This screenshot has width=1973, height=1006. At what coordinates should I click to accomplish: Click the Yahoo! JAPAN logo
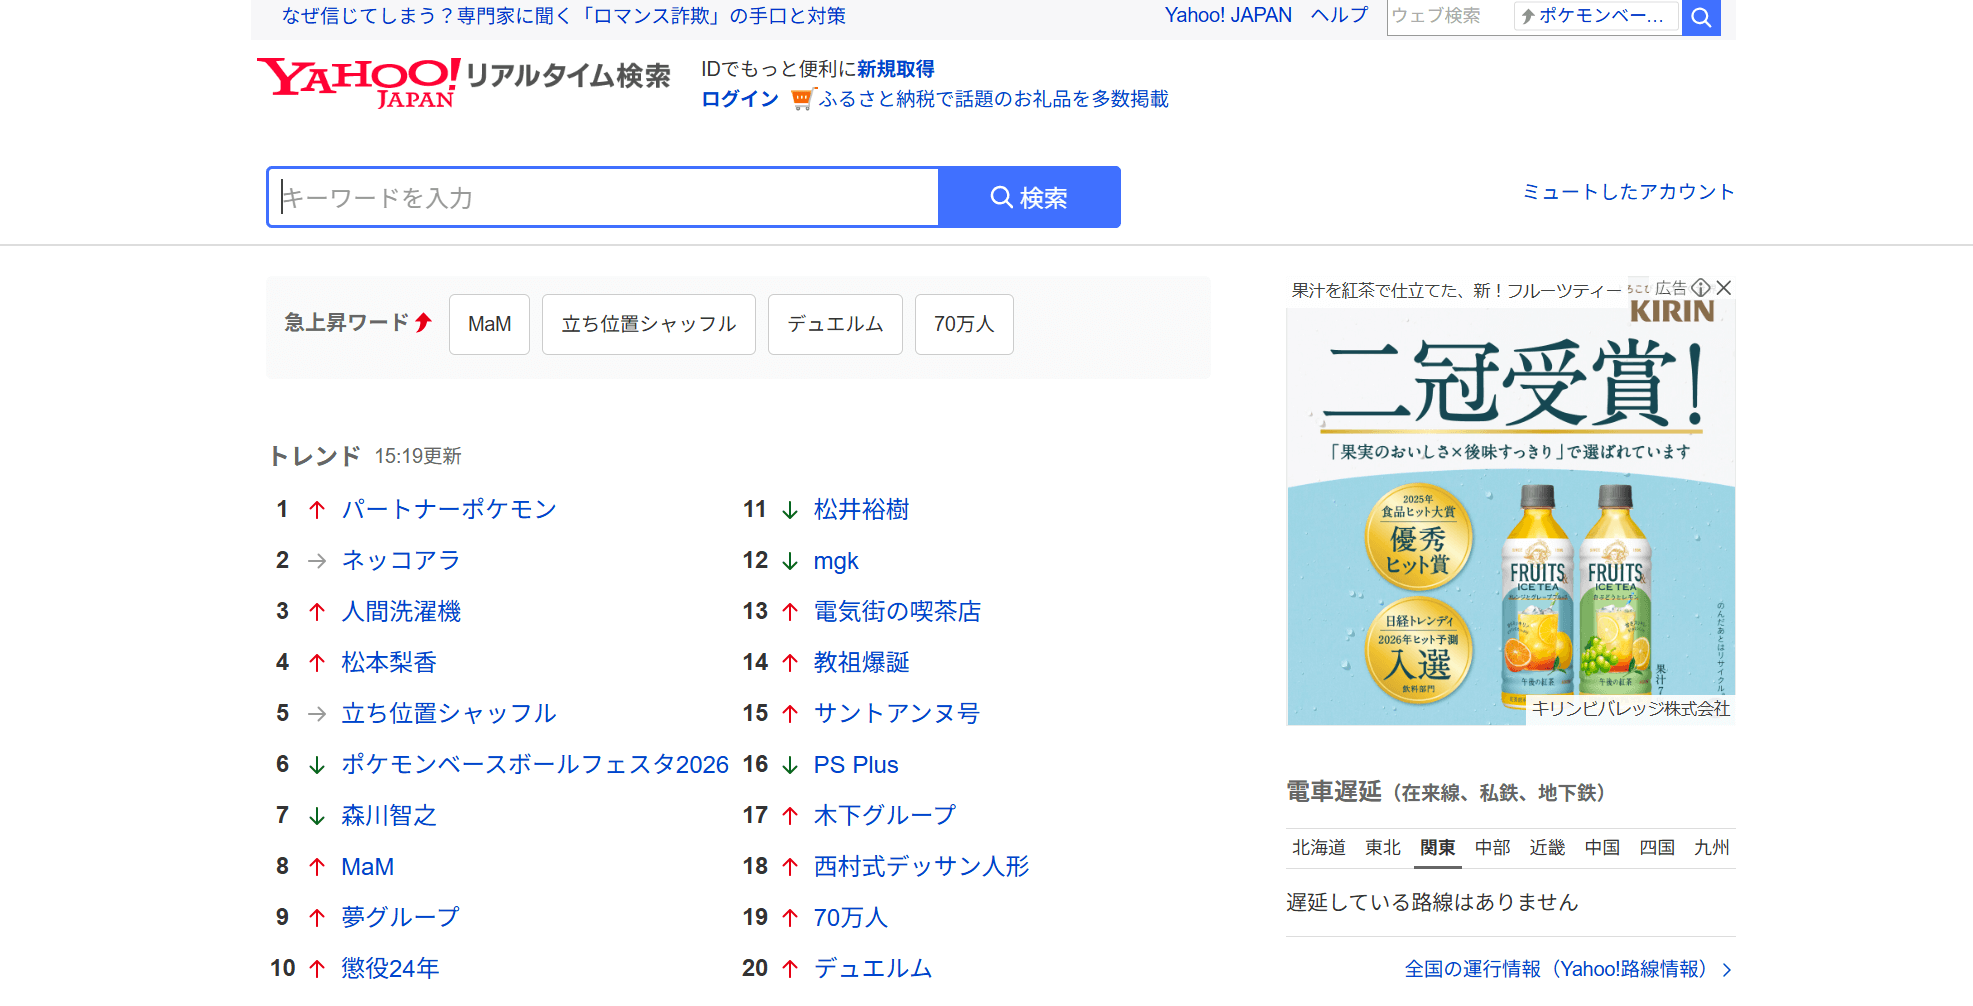(358, 82)
